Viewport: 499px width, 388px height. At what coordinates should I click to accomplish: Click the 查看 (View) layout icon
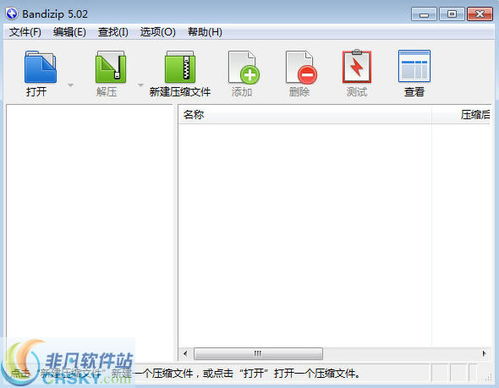(414, 66)
